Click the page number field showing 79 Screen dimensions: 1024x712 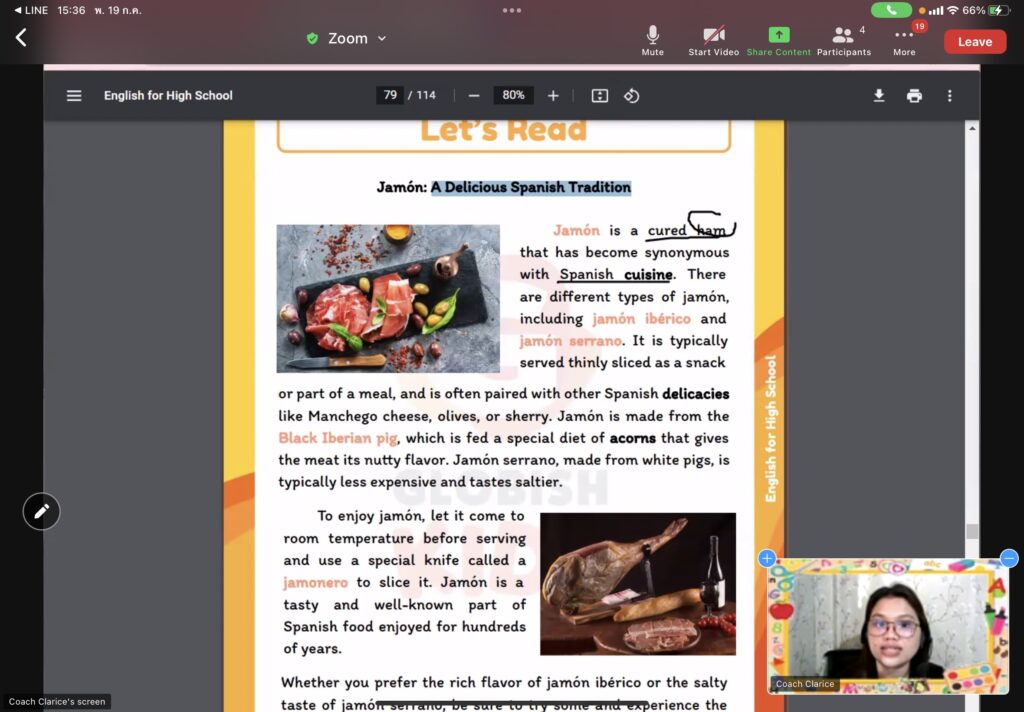pyautogui.click(x=390, y=96)
